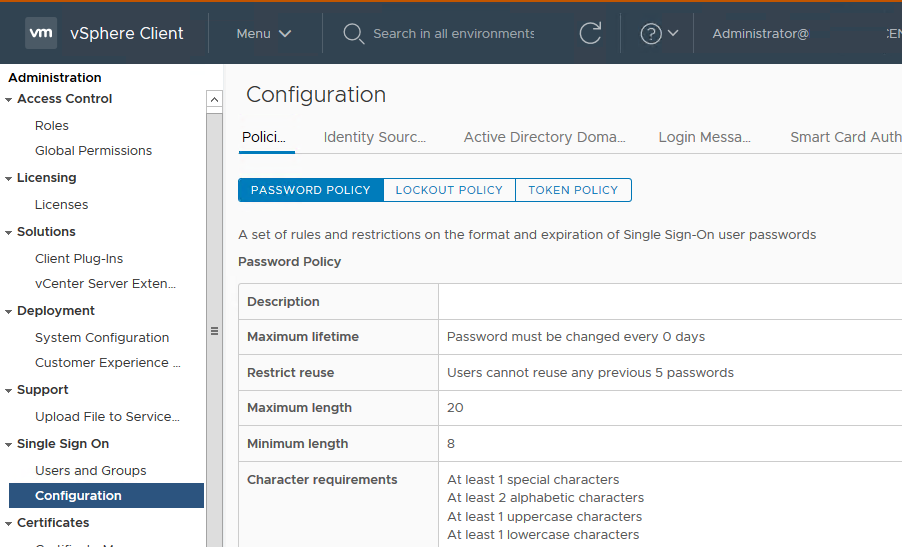
Task: Switch to the Policies tab
Action: coord(264,137)
